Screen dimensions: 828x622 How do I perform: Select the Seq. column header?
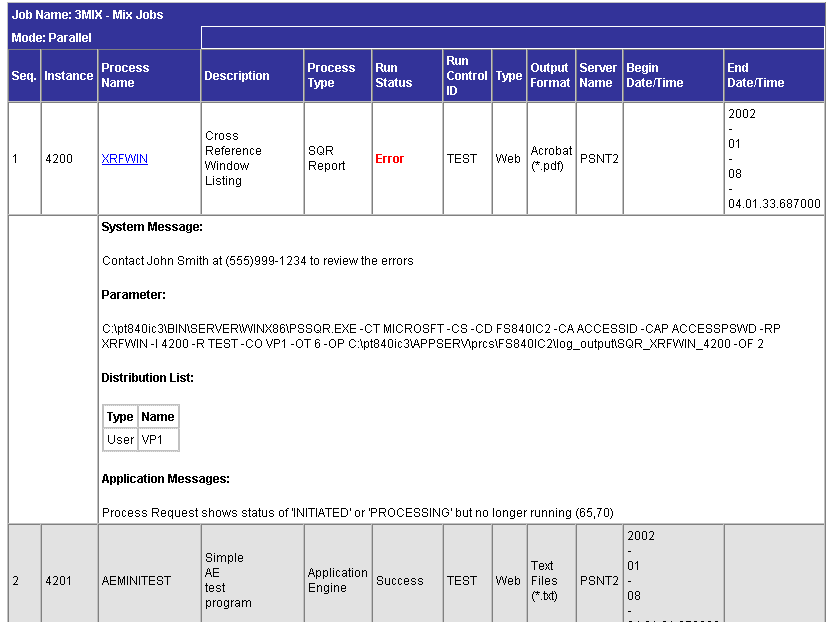(23, 75)
